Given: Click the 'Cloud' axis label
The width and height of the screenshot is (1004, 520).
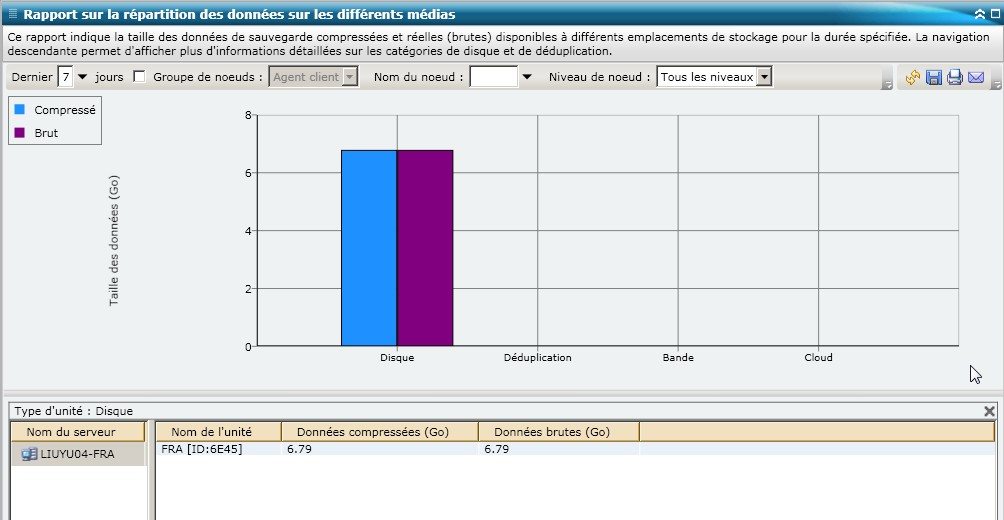Looking at the screenshot, I should (818, 357).
